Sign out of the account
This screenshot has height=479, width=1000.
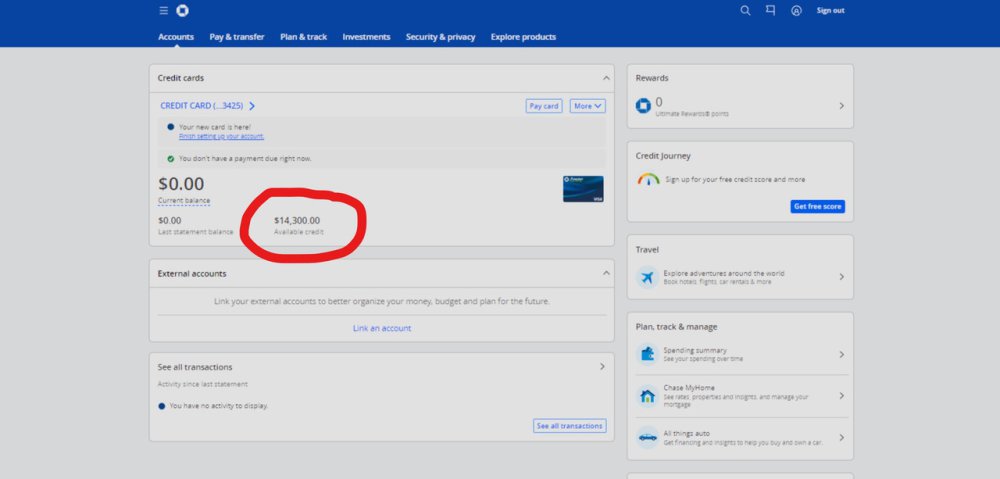(830, 11)
